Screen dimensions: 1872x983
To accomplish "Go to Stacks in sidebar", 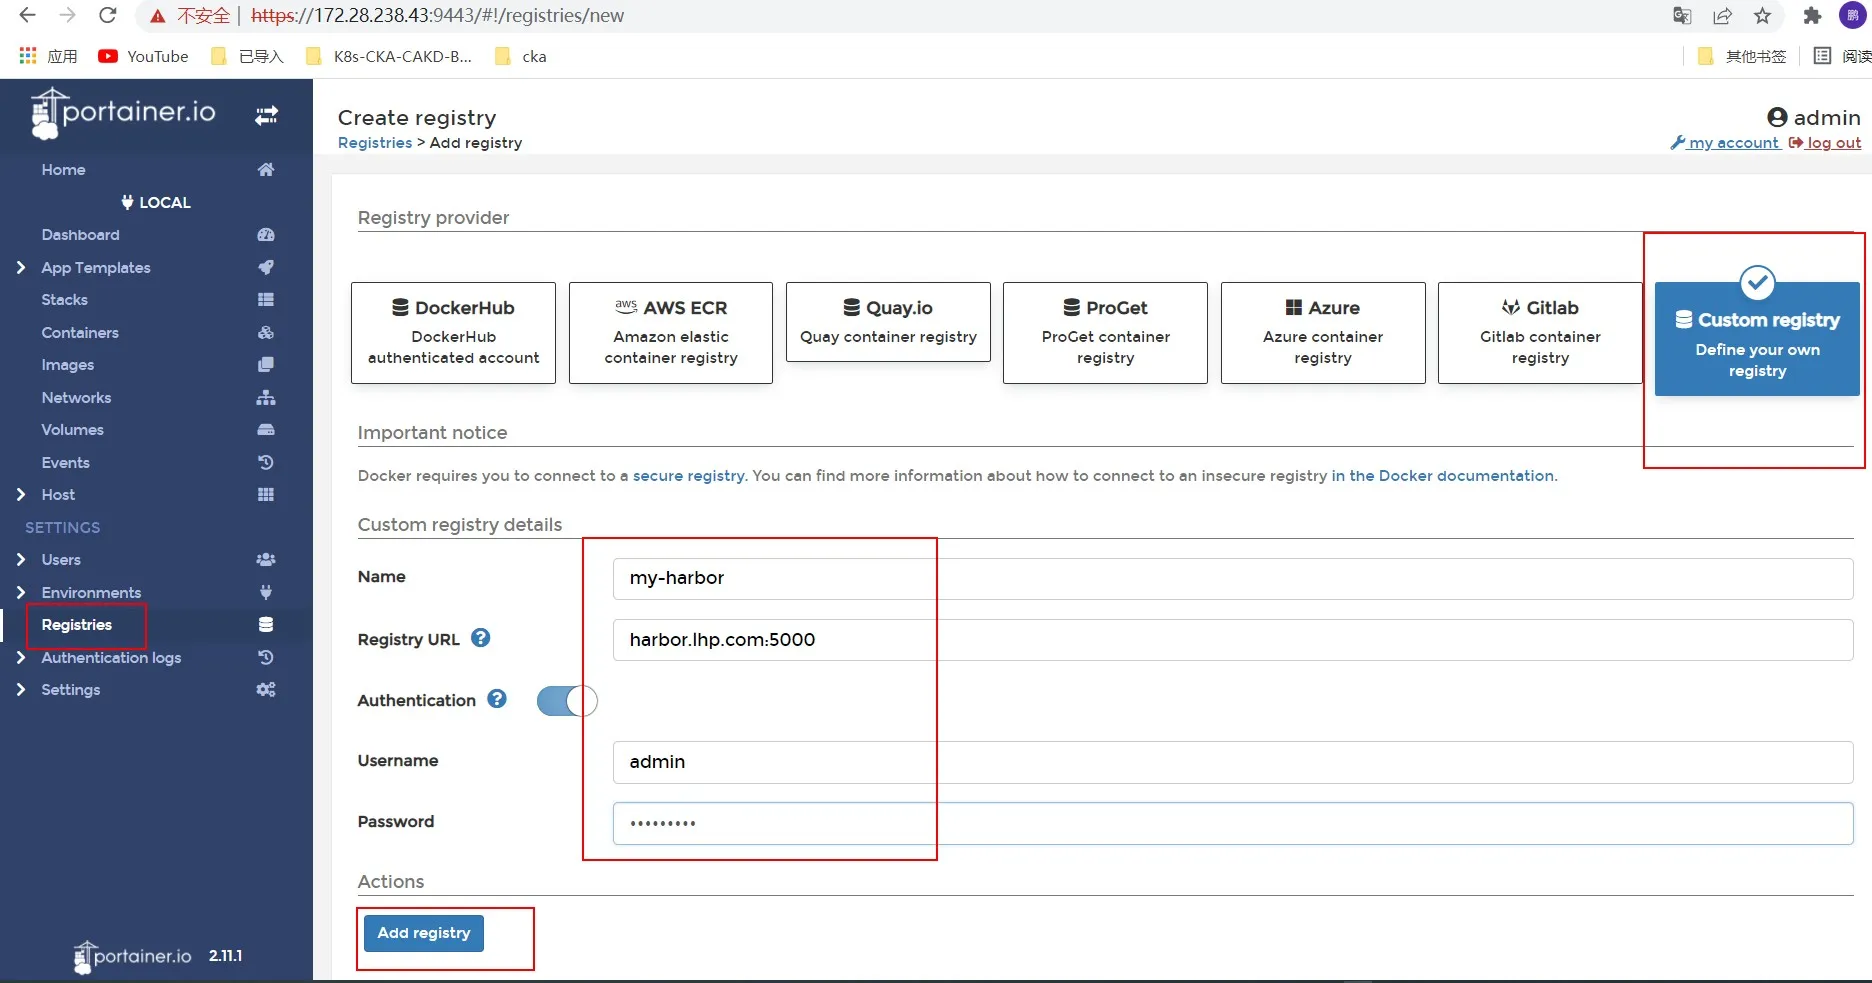I will (64, 300).
